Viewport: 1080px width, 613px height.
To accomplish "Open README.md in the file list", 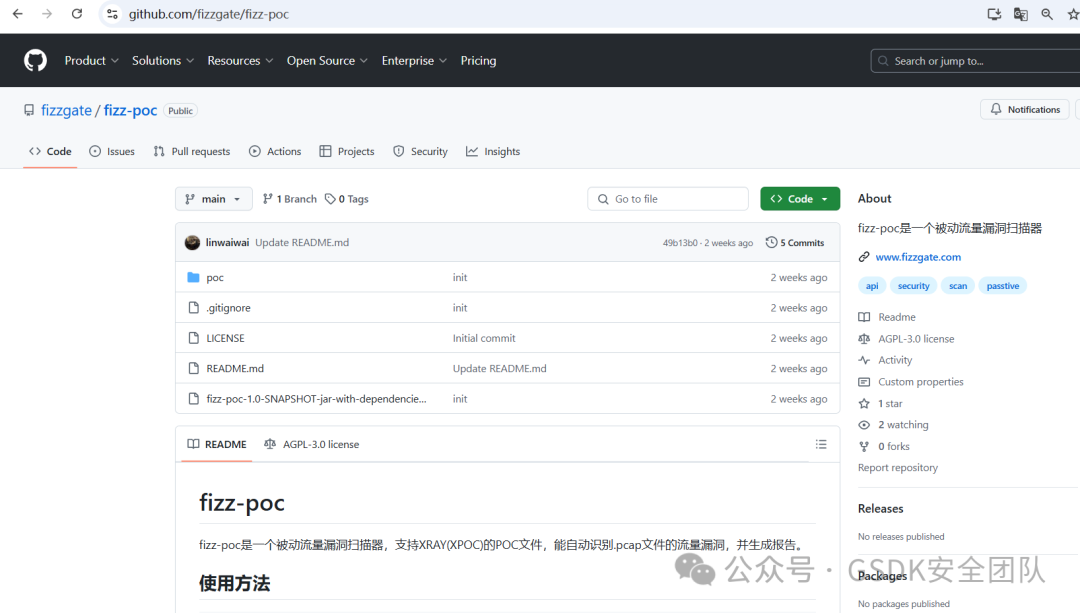I will click(x=235, y=368).
